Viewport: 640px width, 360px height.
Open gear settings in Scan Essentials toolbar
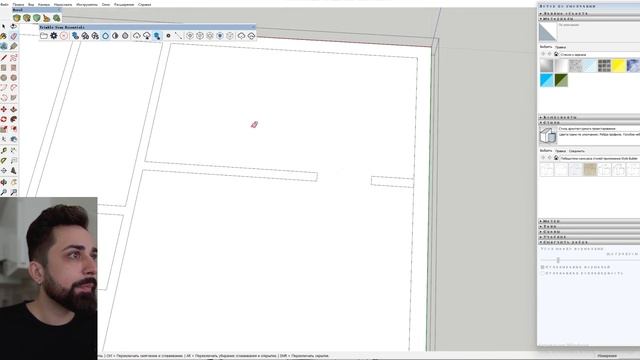pos(53,36)
